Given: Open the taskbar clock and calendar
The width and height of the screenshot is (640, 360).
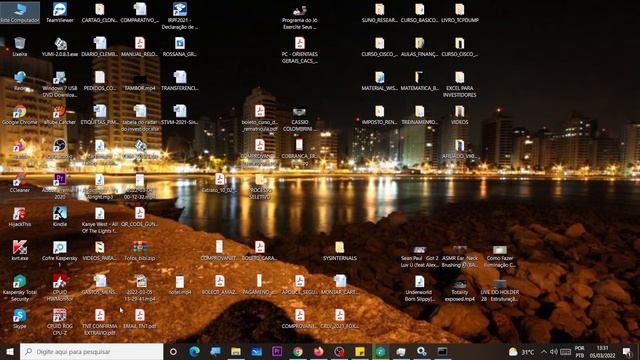Looking at the screenshot, I should (x=602, y=352).
